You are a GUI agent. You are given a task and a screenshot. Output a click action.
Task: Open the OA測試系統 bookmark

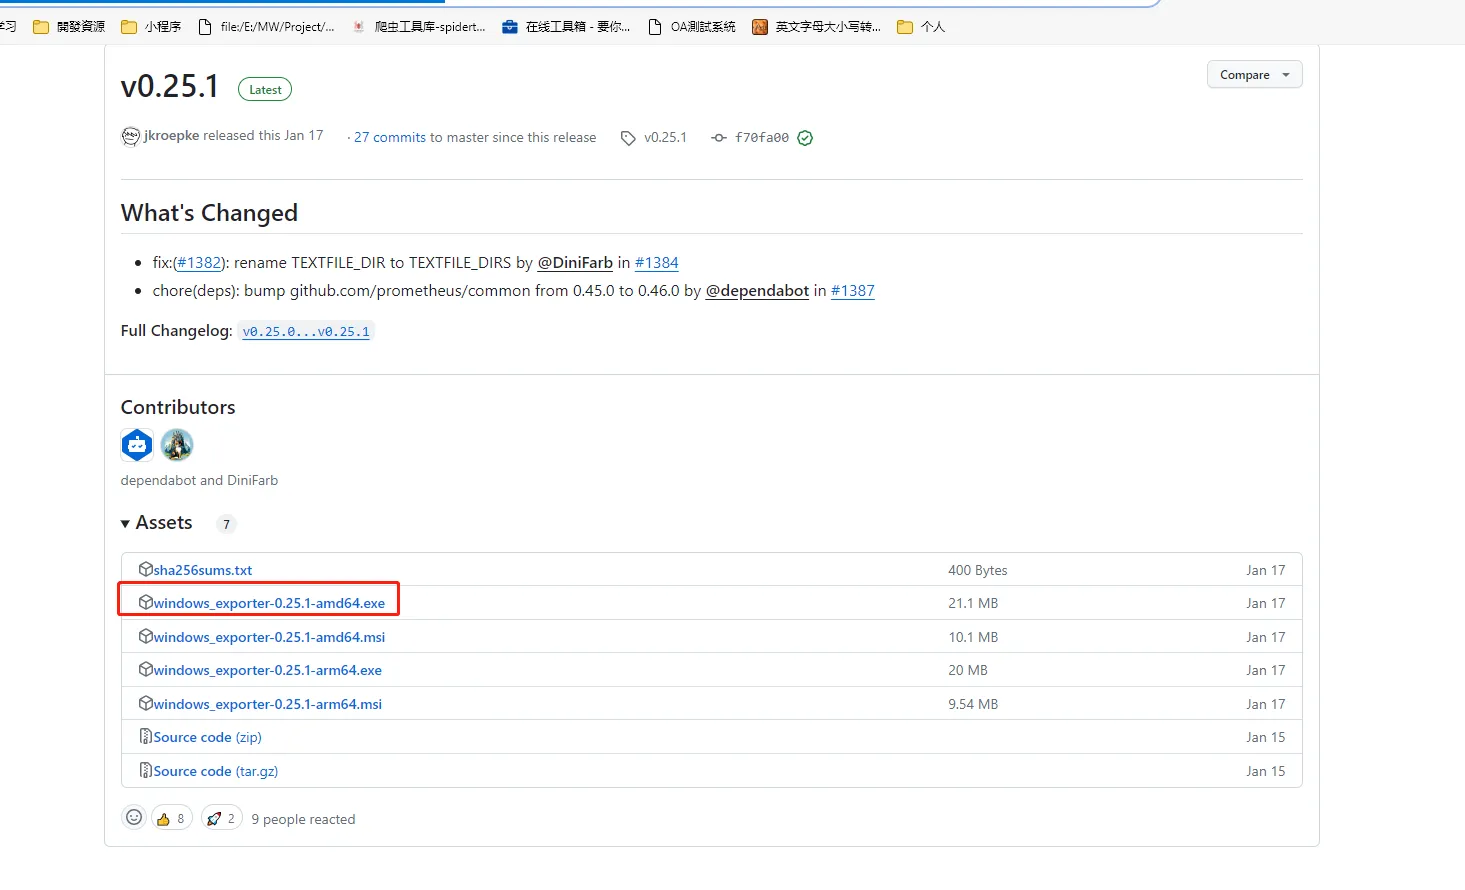pyautogui.click(x=692, y=27)
